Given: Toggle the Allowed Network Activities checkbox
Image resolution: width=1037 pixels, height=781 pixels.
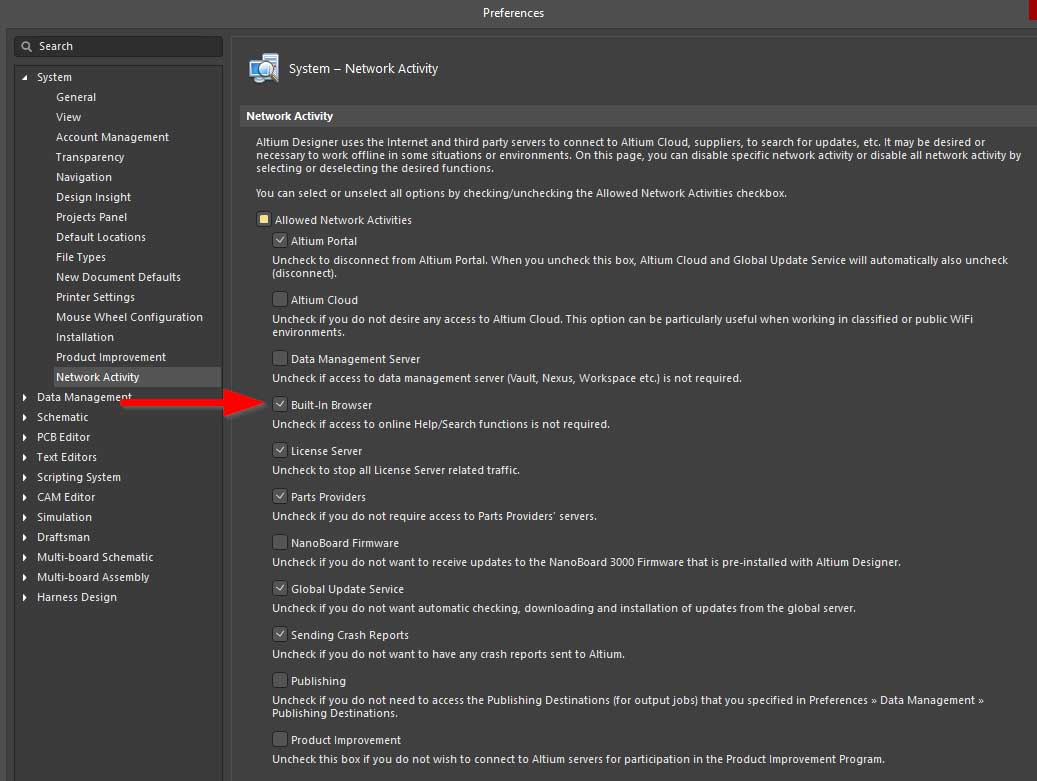Looking at the screenshot, I should point(264,220).
